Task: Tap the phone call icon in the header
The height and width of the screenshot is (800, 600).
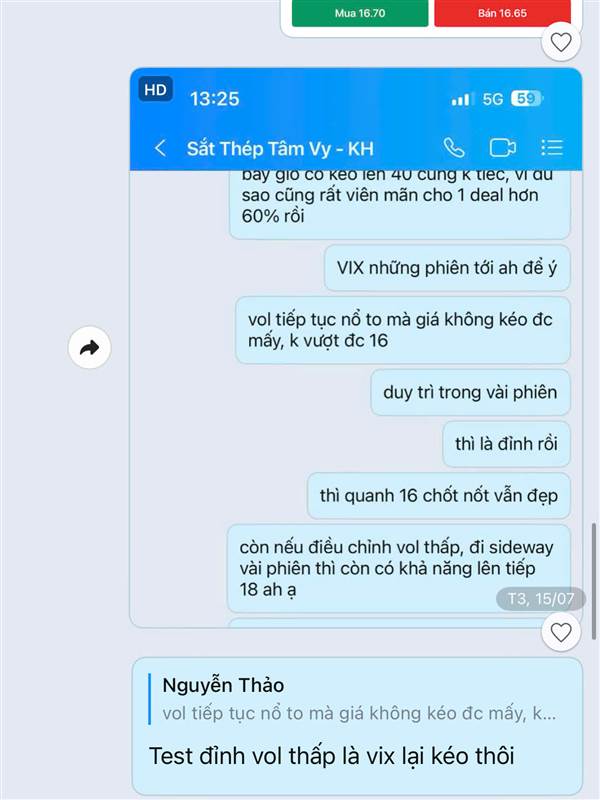Action: pos(454,148)
